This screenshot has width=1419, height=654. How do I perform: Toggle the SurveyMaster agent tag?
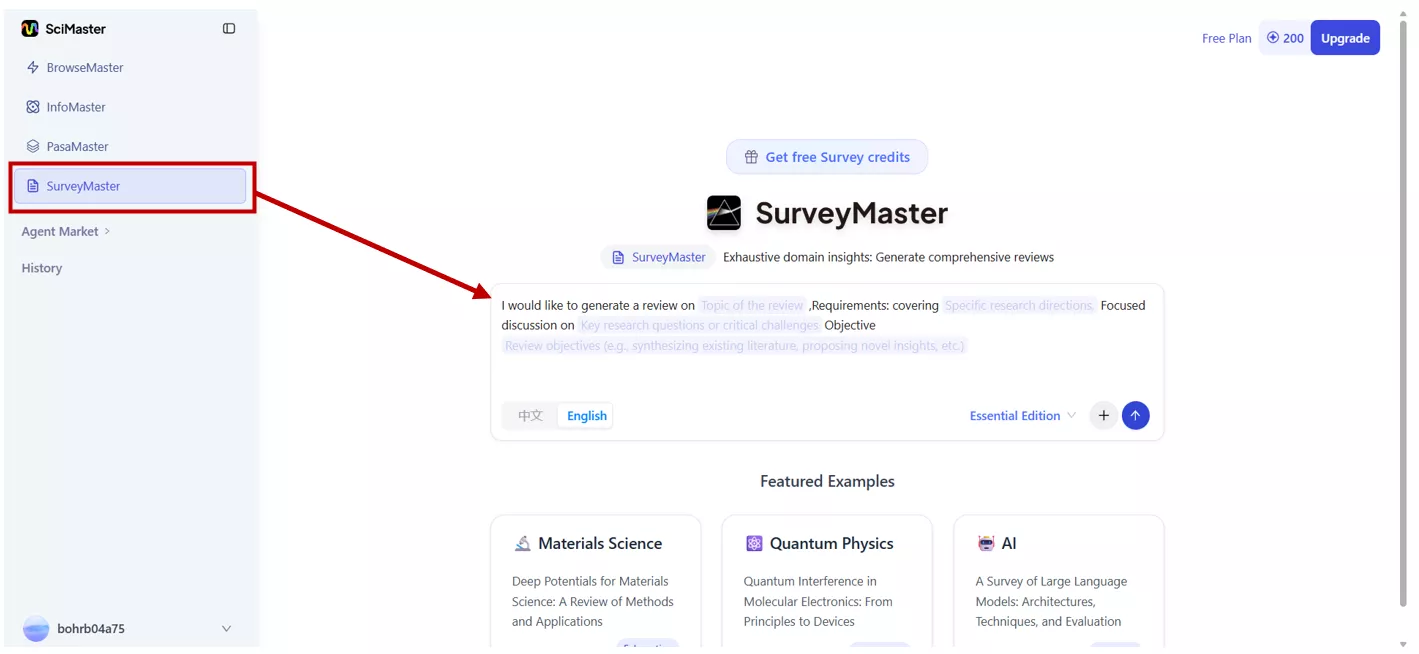[658, 257]
